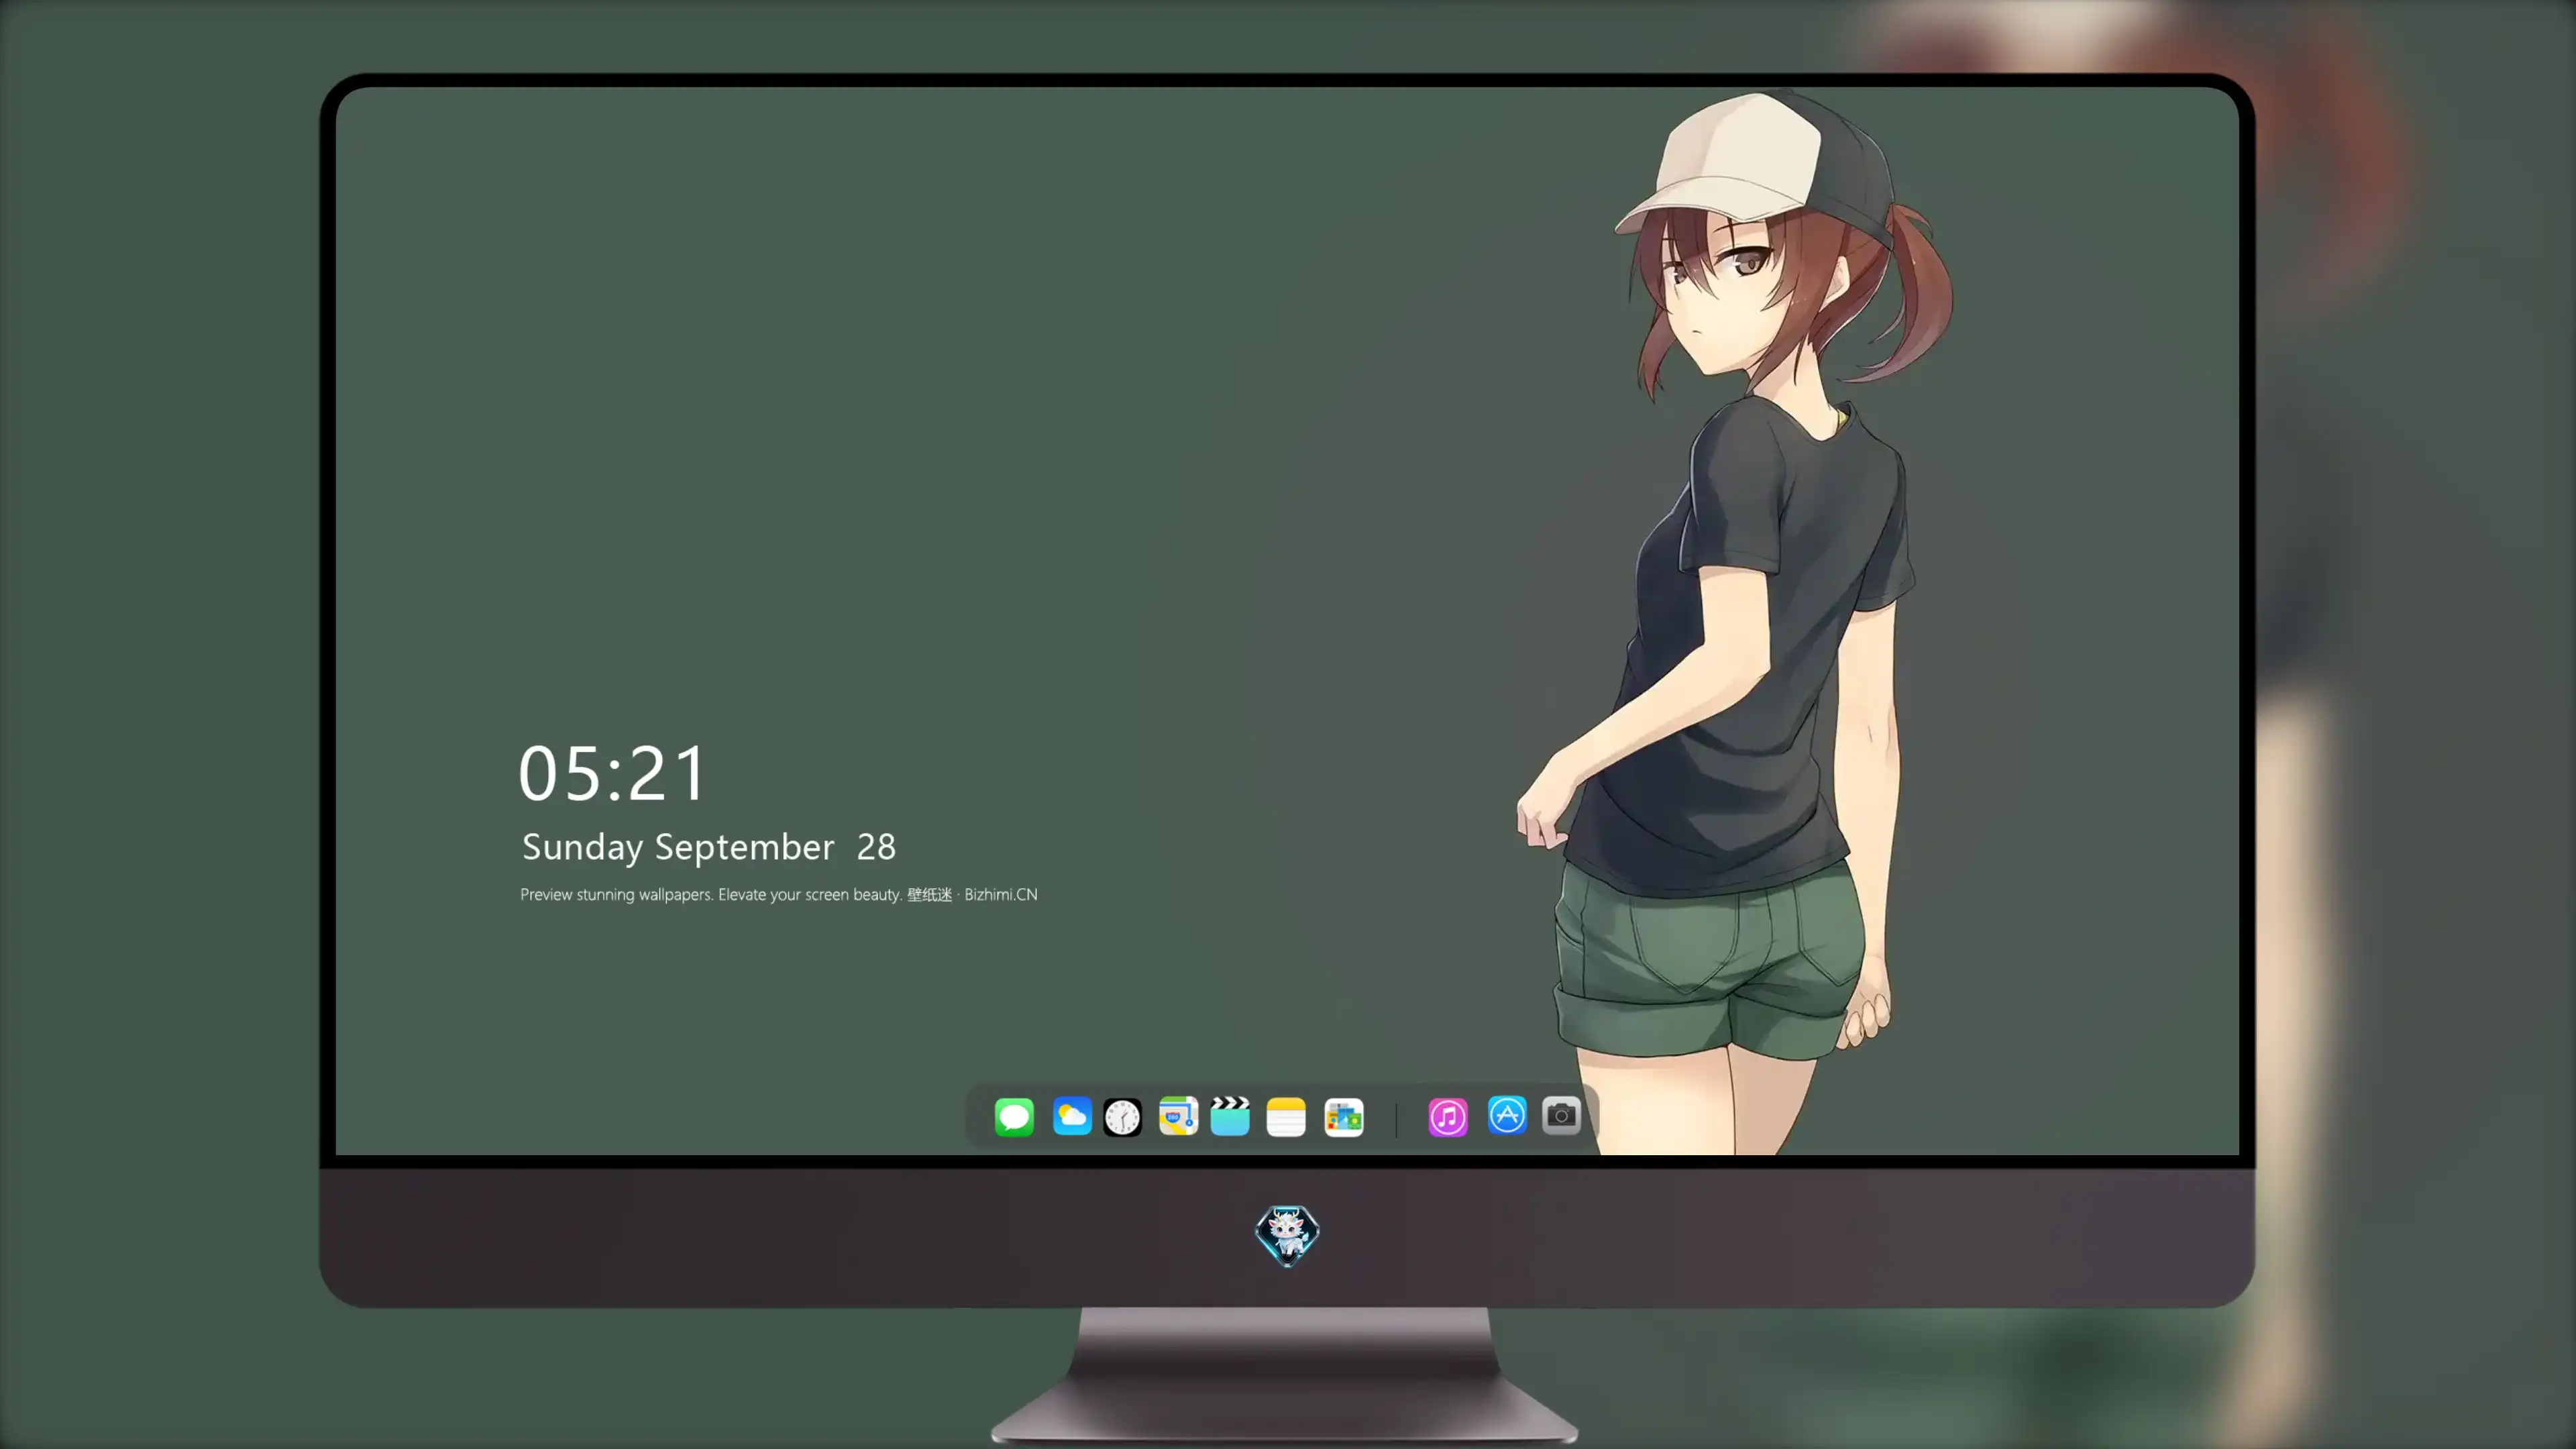Open the Videos clapperboard app icon
Viewport: 2576px width, 1449px height.
coord(1230,1116)
